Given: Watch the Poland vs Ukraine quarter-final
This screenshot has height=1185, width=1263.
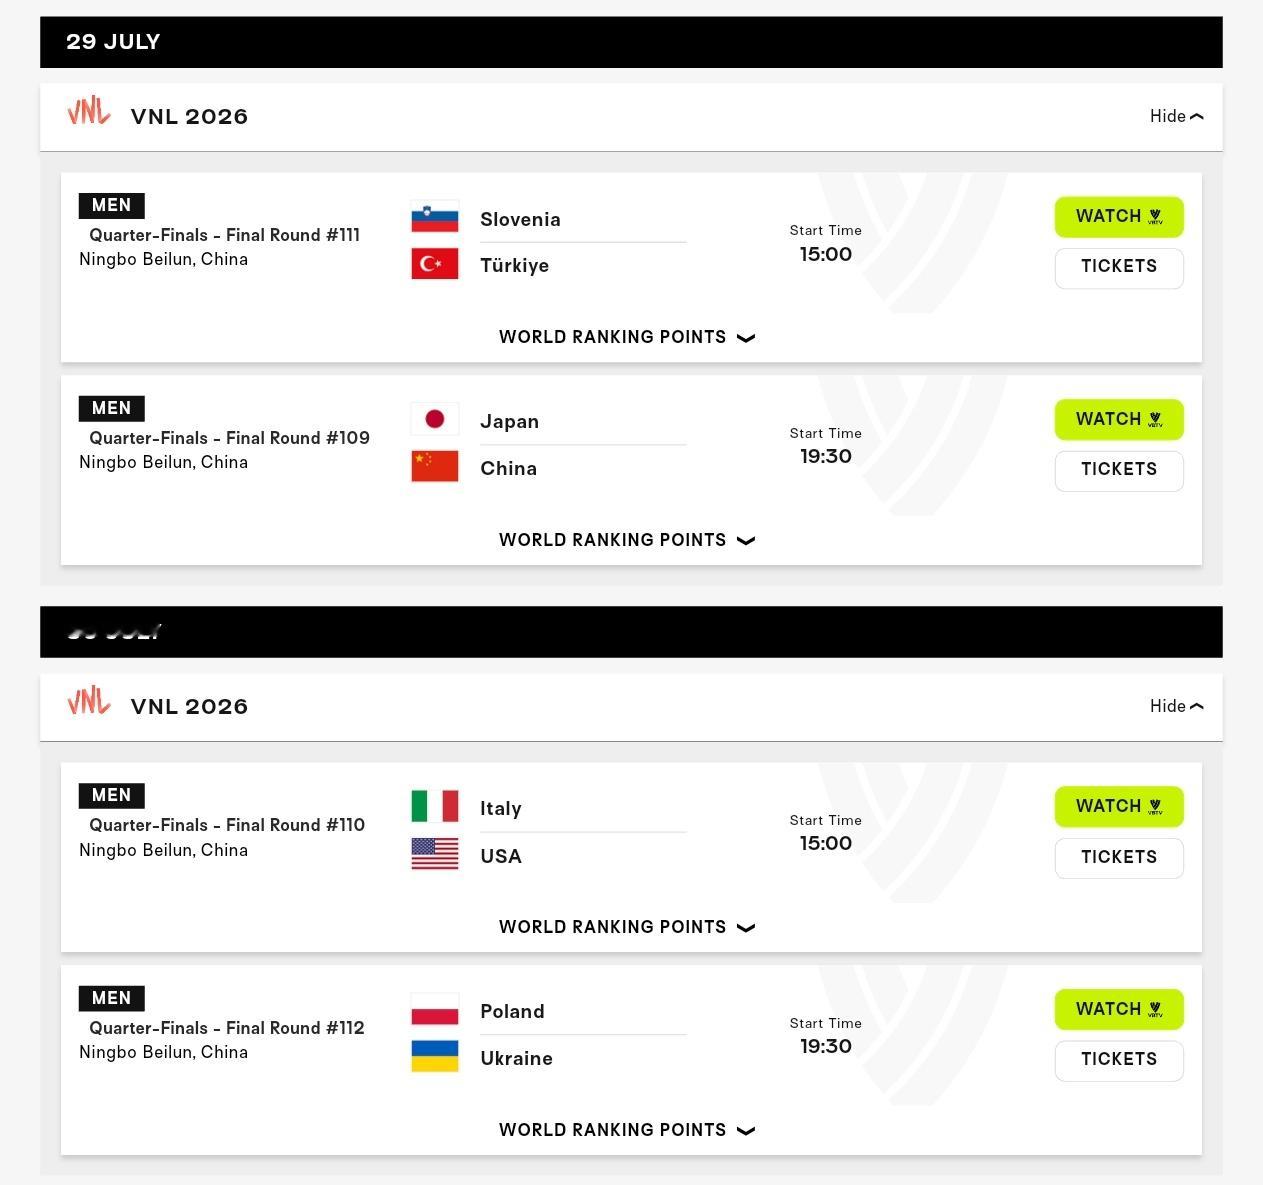Looking at the screenshot, I should tap(1119, 1009).
